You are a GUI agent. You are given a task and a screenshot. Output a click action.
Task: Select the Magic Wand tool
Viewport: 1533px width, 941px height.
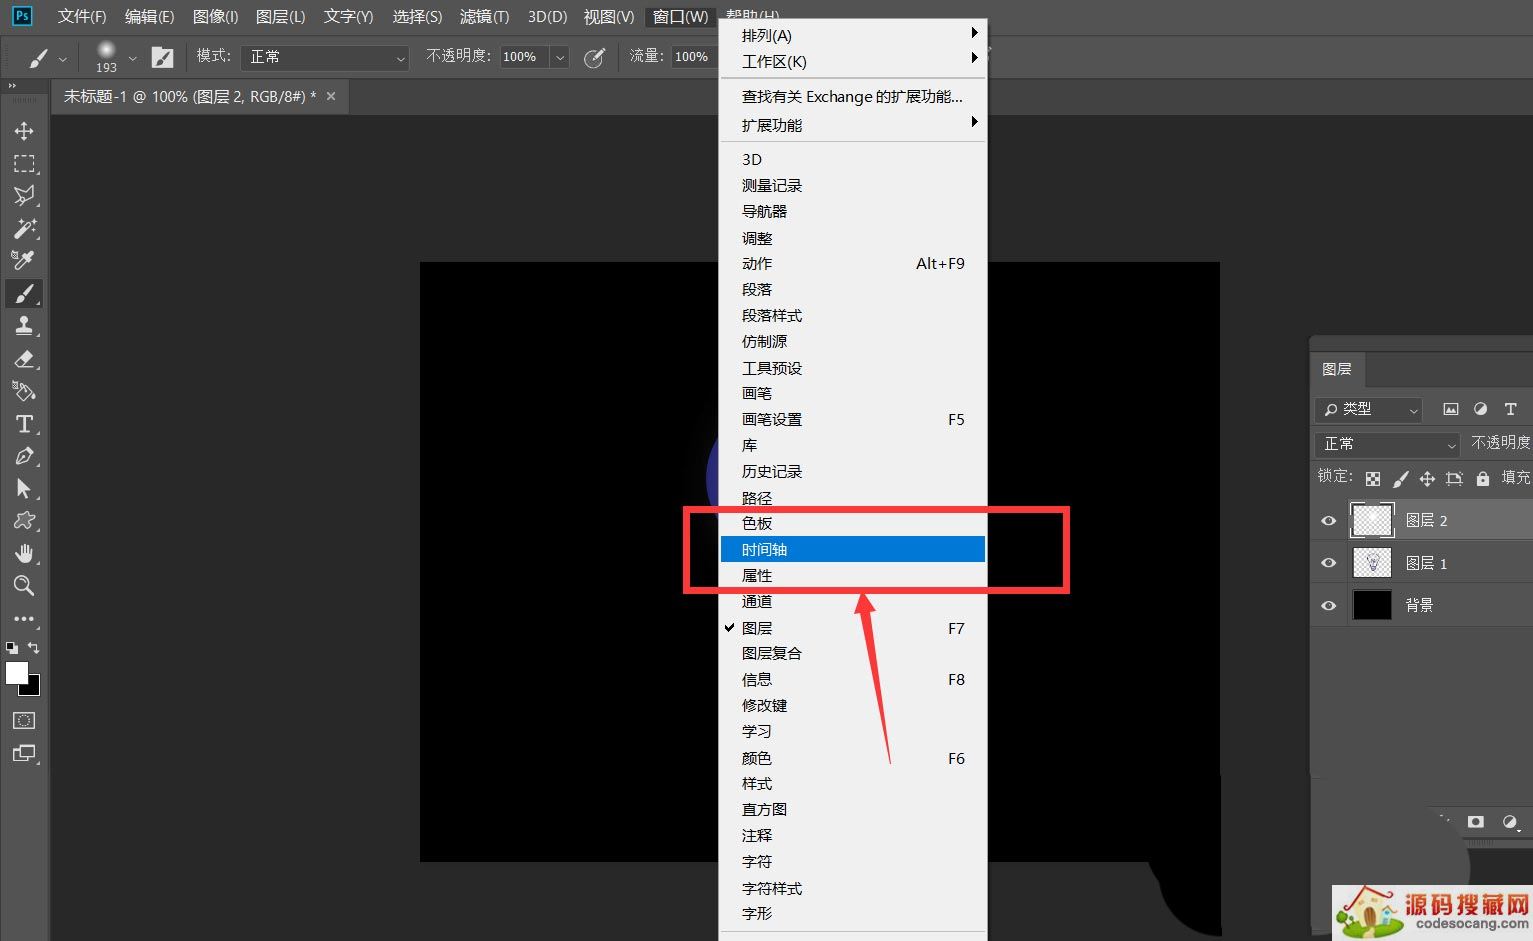pyautogui.click(x=24, y=228)
